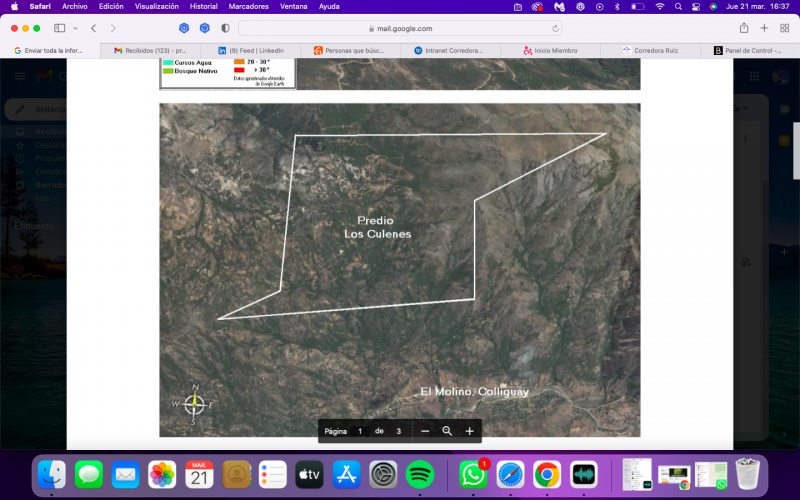
Task: Open the Marcadores menu
Action: [248, 7]
